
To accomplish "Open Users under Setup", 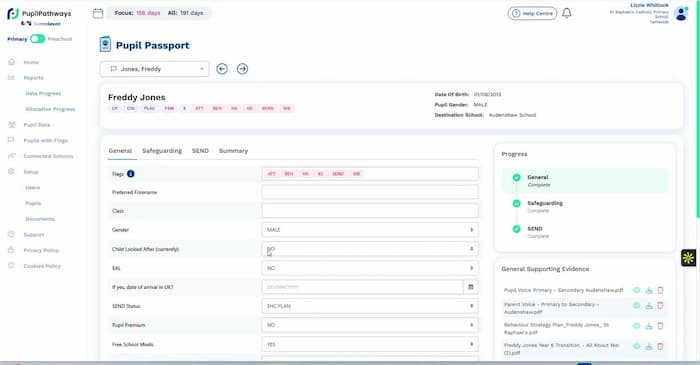I will [33, 187].
